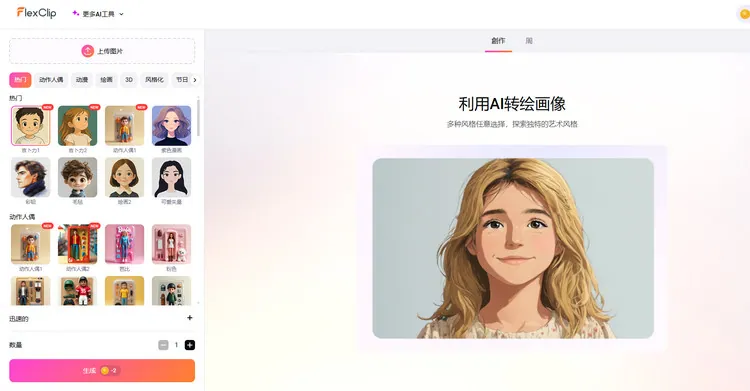The width and height of the screenshot is (750, 391).
Task: Select the 热门 category chip
Action: tap(20, 80)
